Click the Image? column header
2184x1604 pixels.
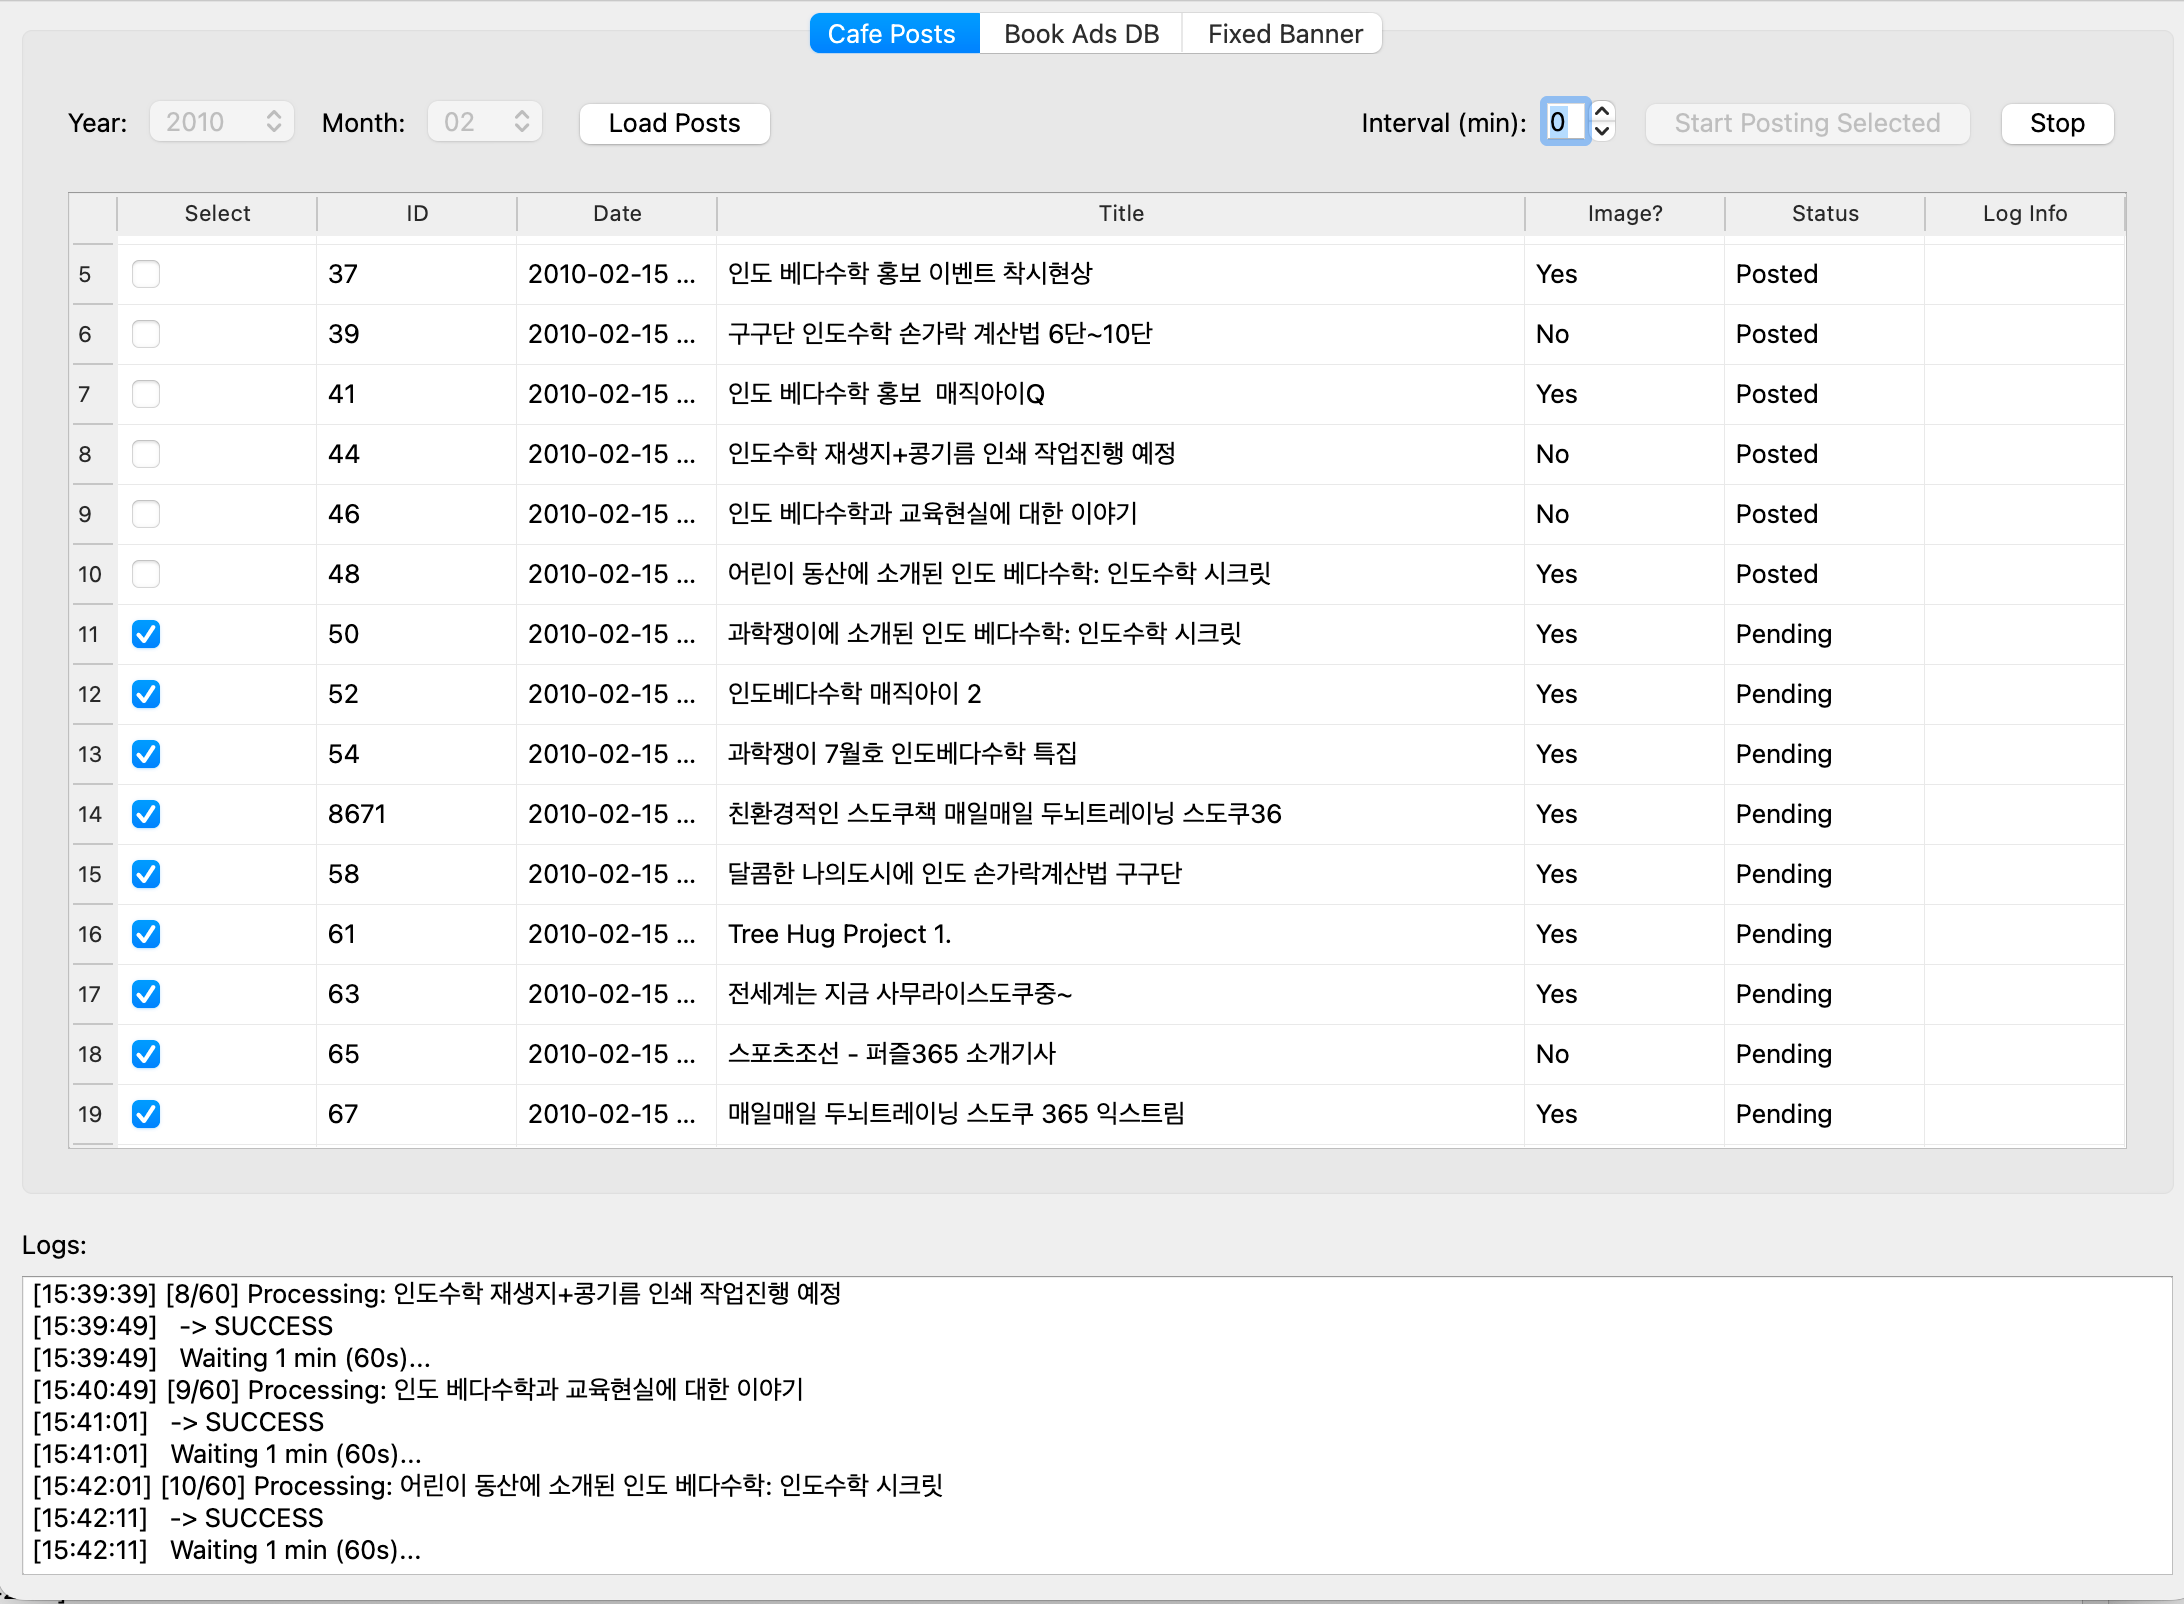point(1624,213)
